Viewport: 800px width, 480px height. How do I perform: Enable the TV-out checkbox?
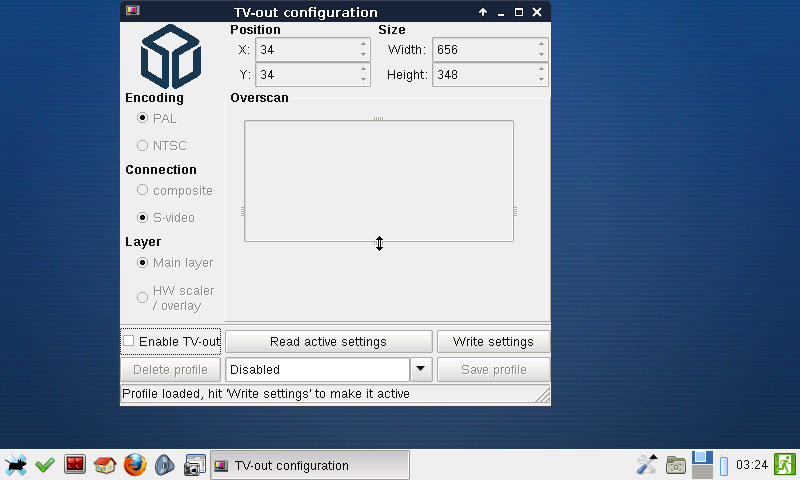(x=128, y=341)
